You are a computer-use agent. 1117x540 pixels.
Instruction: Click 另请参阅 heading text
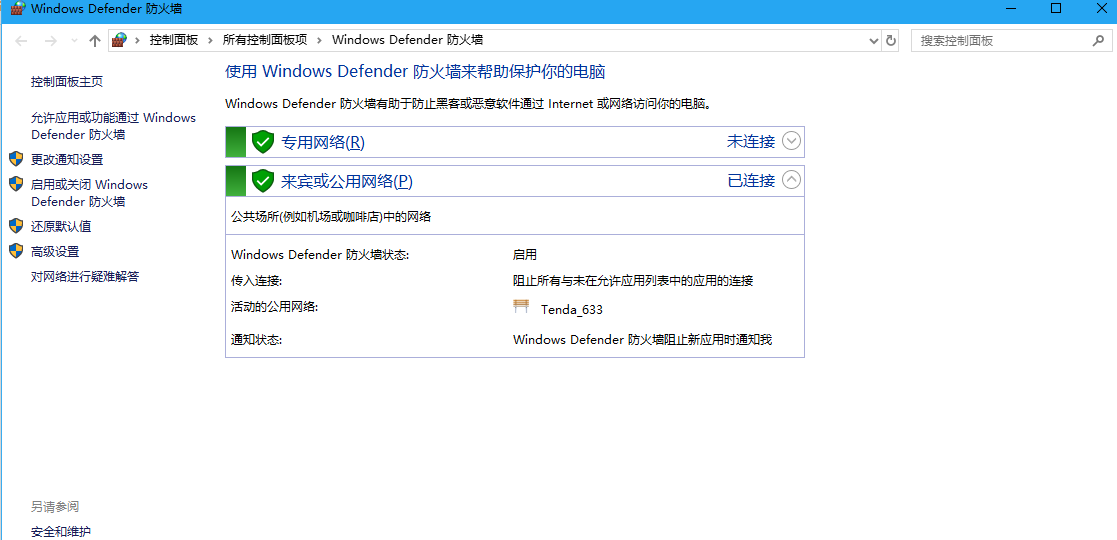point(55,507)
